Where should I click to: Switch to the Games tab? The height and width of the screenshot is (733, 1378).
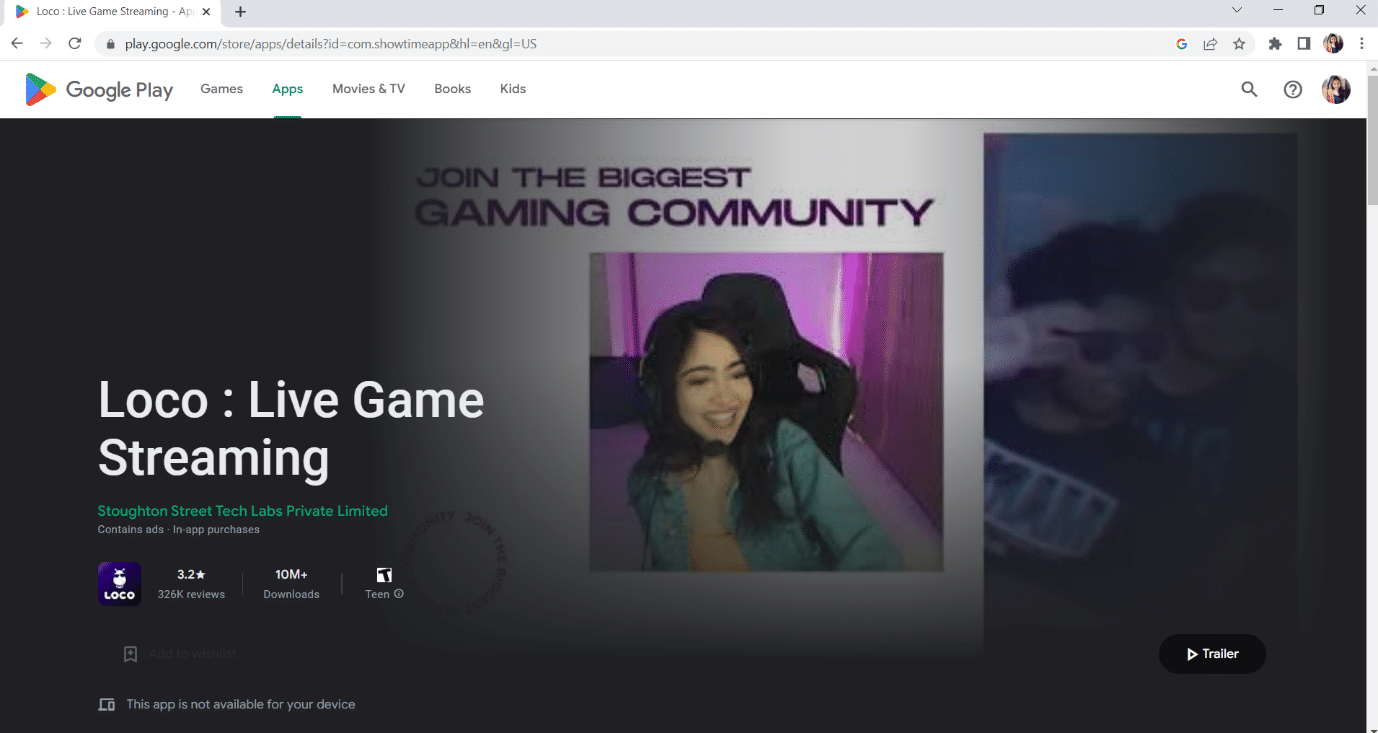click(x=222, y=89)
